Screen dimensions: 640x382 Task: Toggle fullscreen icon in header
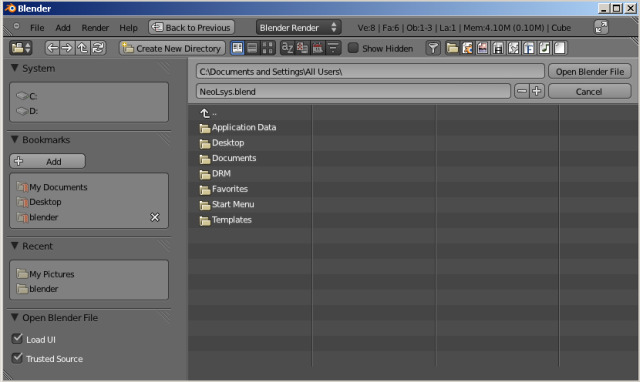coord(601,27)
